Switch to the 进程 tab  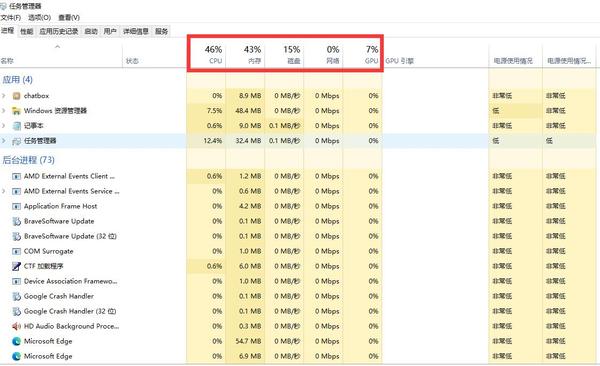click(7, 31)
